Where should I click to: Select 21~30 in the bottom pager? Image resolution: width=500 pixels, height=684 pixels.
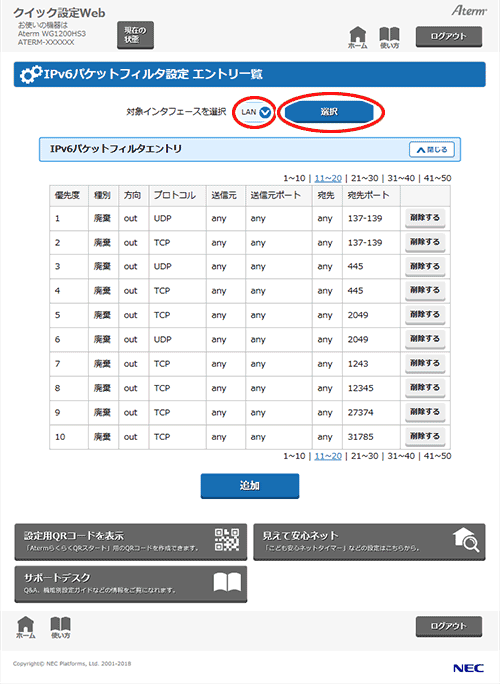tap(365, 456)
